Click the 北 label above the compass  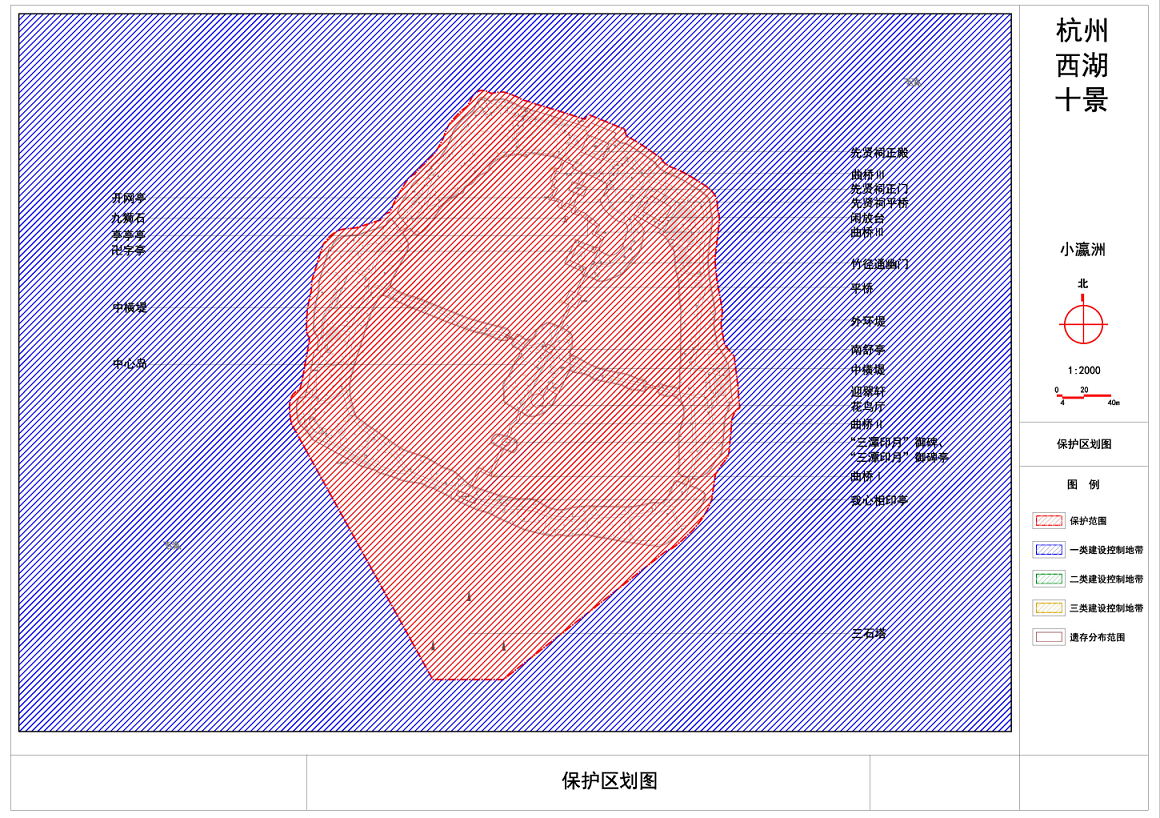coord(1083,283)
